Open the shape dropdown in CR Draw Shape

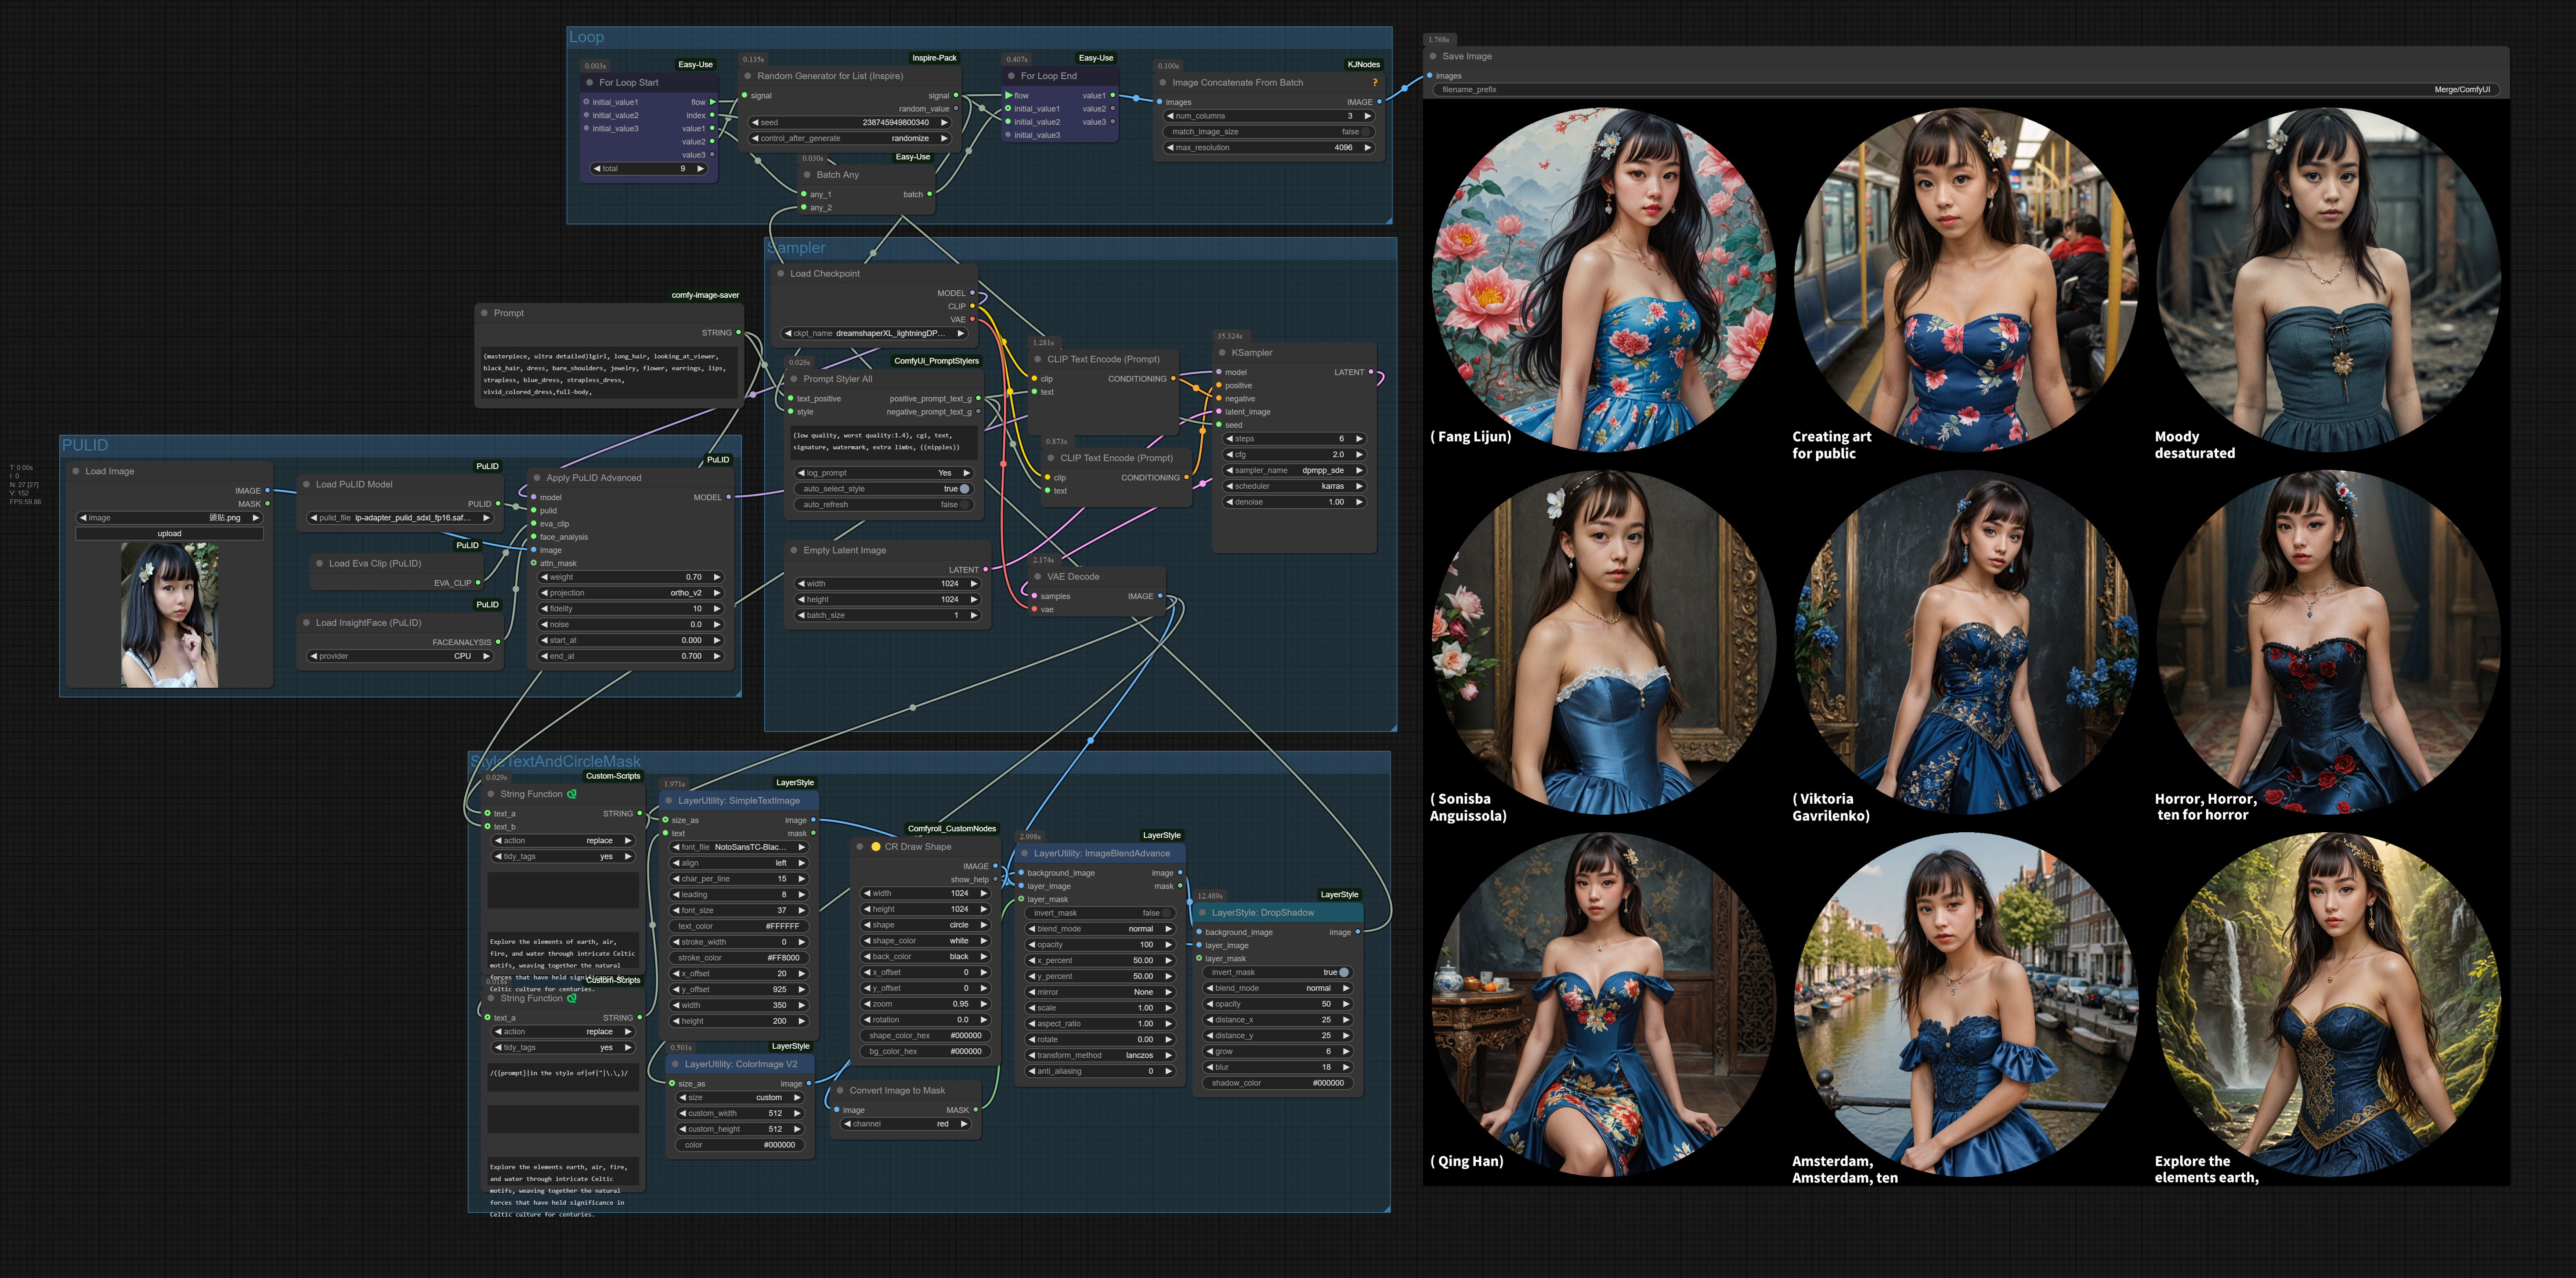925,925
